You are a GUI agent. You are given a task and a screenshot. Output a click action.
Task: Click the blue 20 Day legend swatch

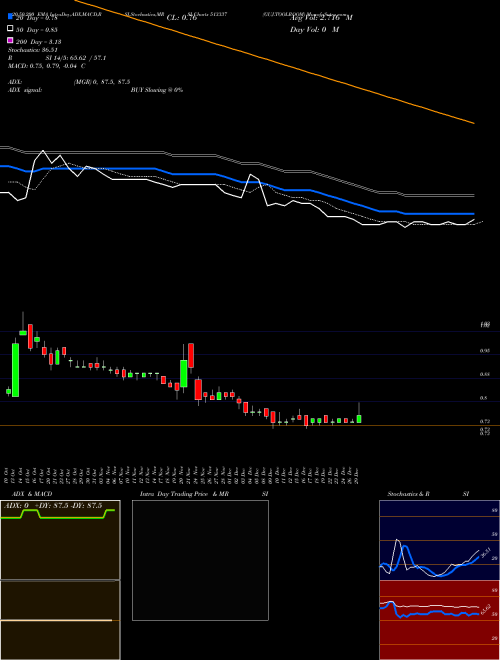pyautogui.click(x=10, y=16)
